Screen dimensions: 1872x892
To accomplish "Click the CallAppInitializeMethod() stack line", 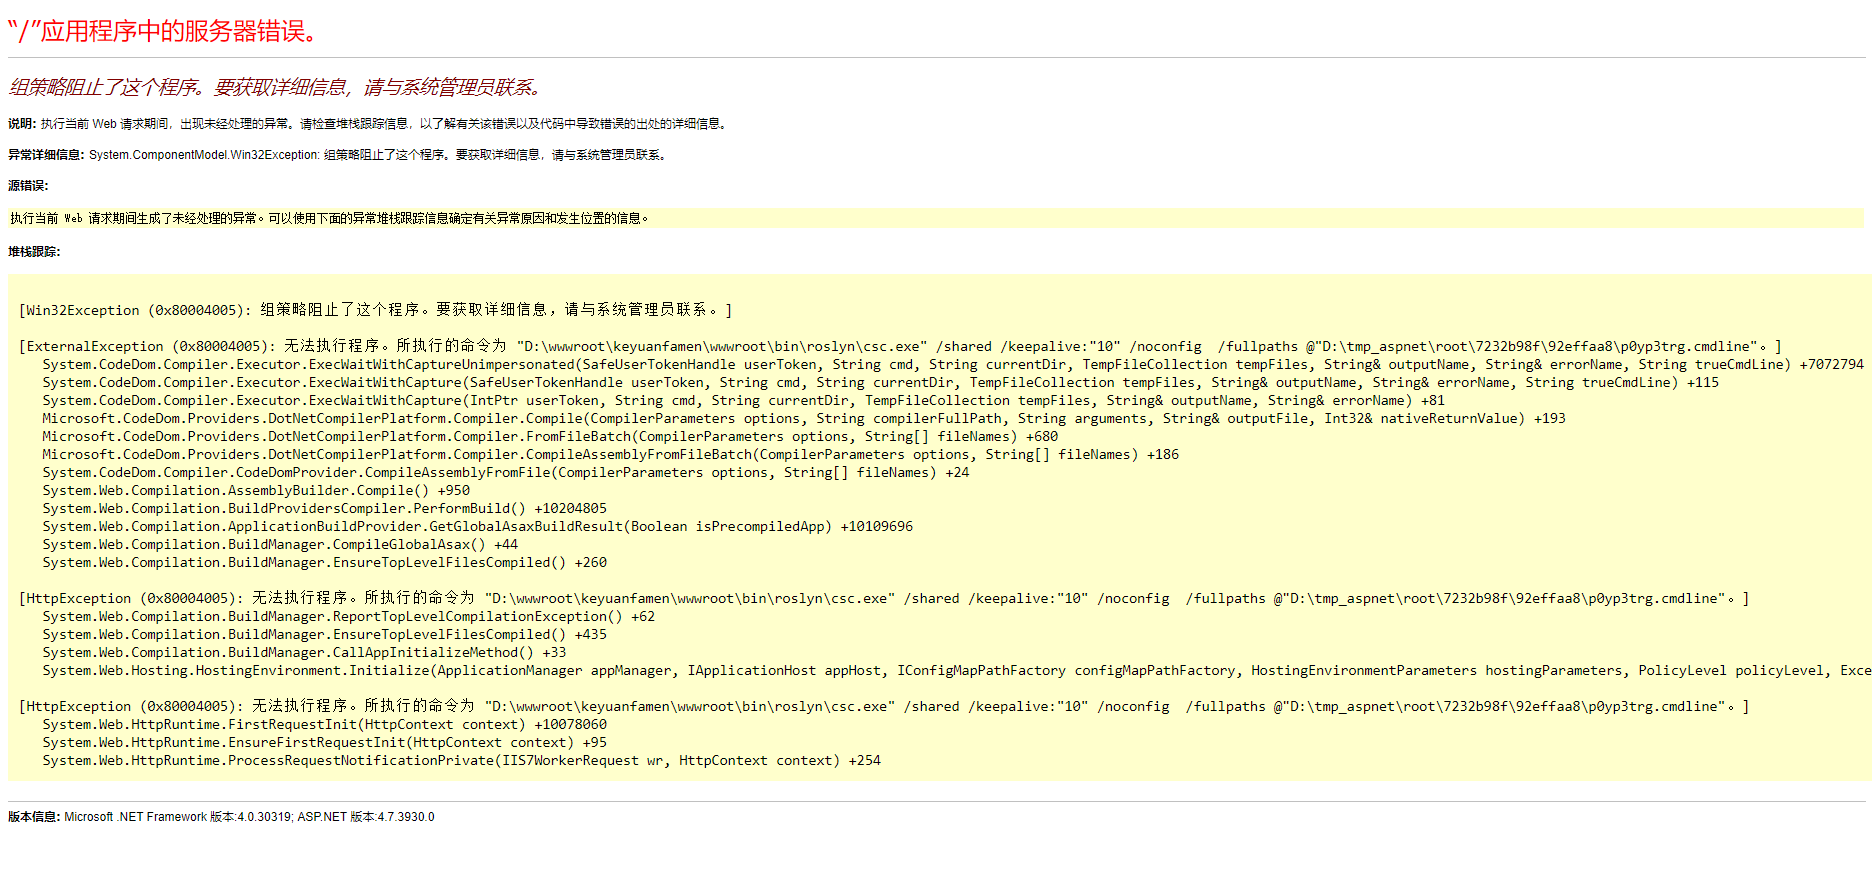I will click(304, 653).
